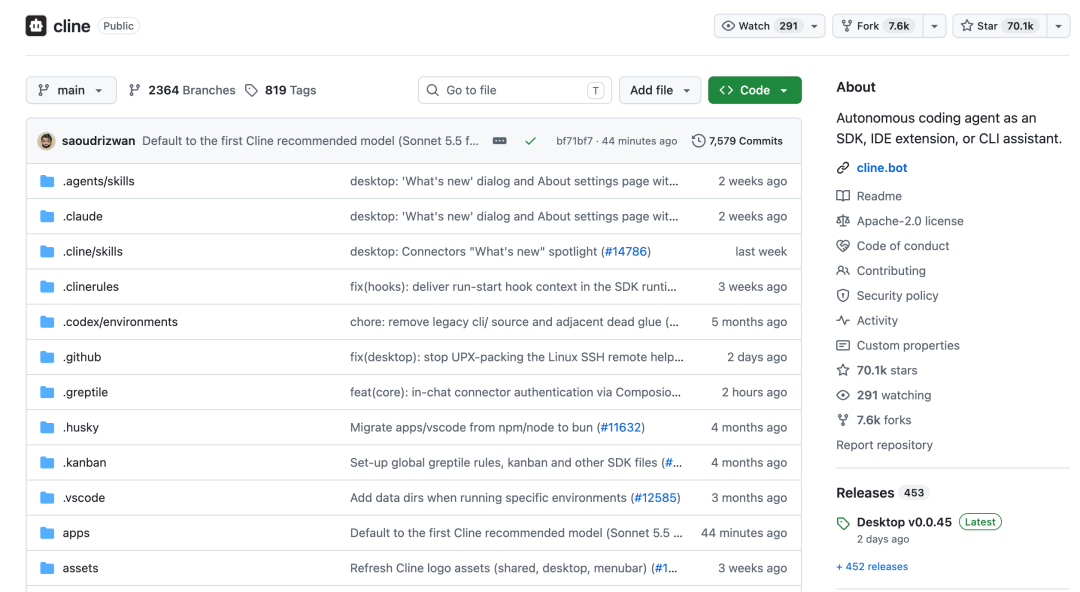Open the + 452 releases link
The image size is (1080, 592).
coord(872,567)
